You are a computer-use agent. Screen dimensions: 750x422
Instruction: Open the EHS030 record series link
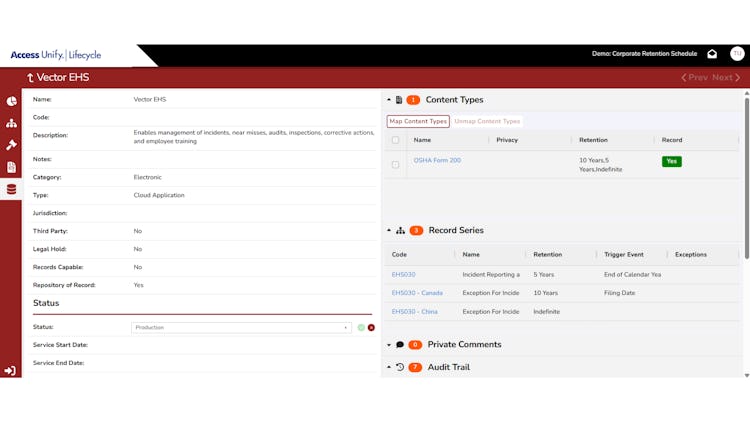click(403, 275)
